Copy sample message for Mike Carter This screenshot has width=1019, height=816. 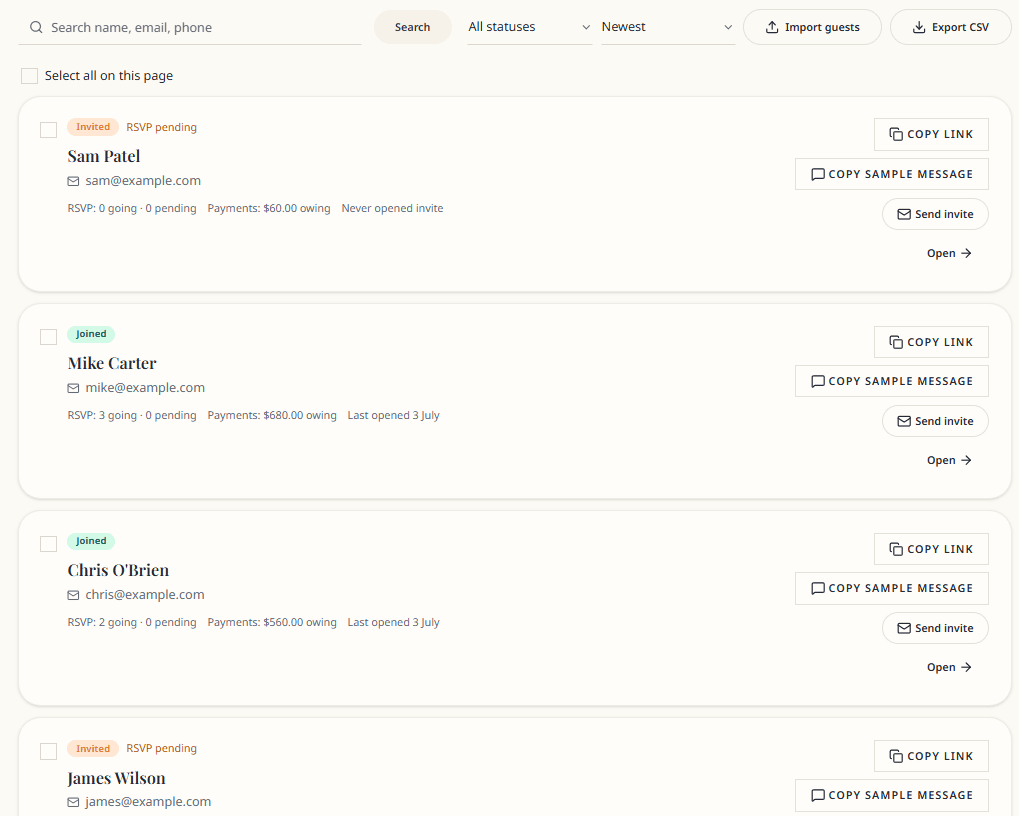tap(892, 381)
